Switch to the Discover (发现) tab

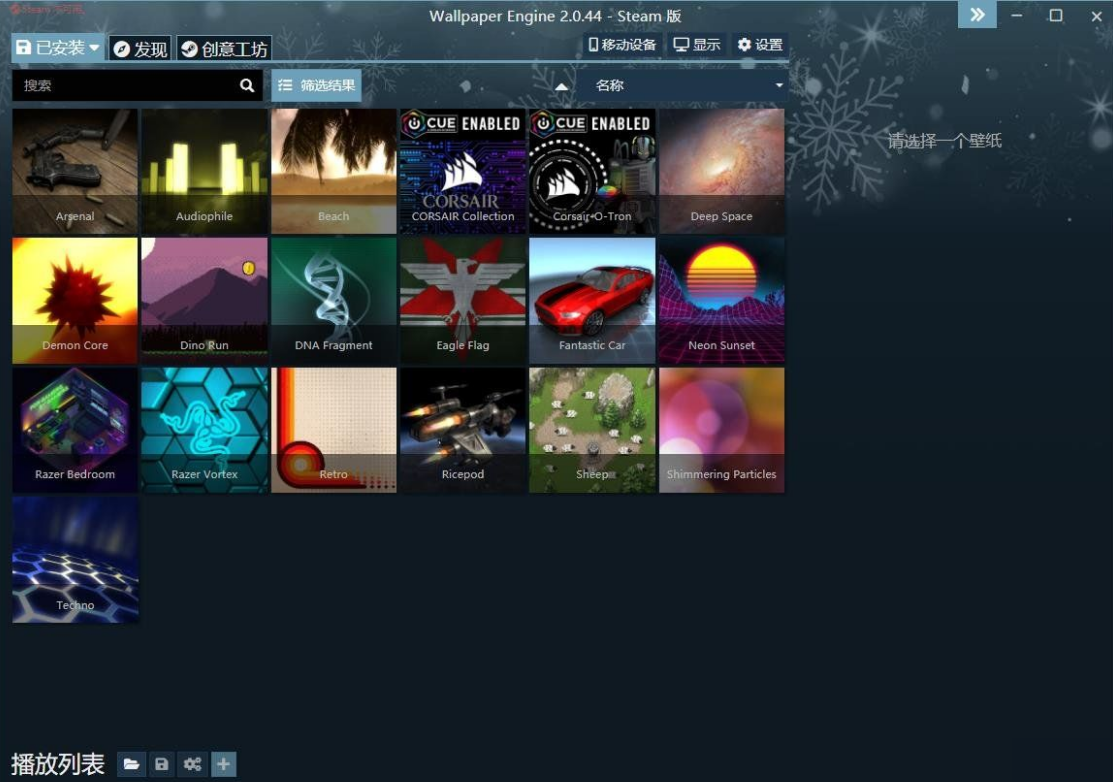[x=140, y=48]
